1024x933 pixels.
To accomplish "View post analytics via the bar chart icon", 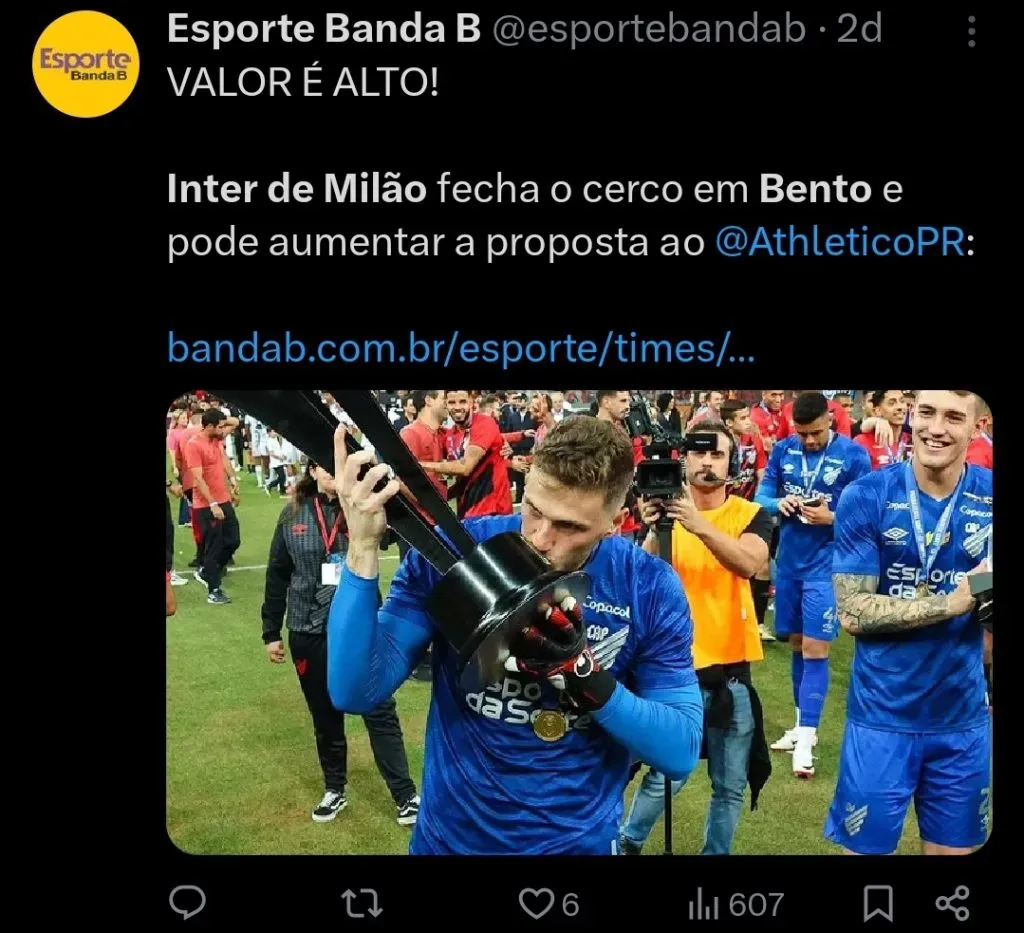I will pos(703,905).
